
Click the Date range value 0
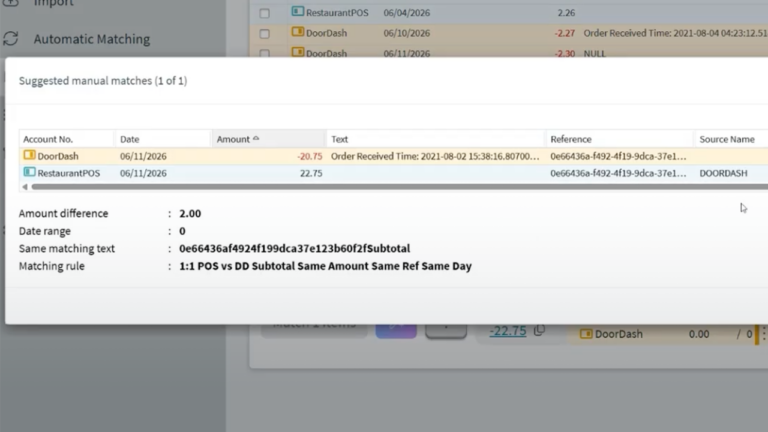coord(182,231)
